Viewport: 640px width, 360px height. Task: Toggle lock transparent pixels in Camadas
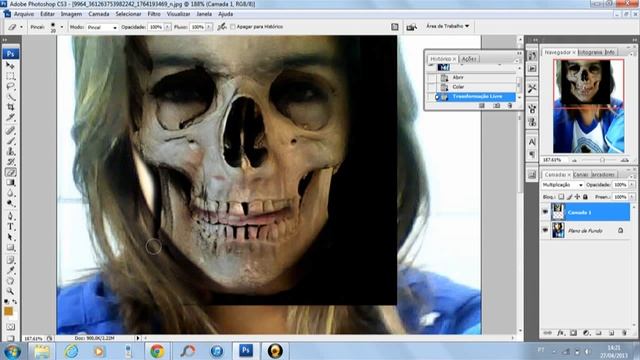[561, 197]
